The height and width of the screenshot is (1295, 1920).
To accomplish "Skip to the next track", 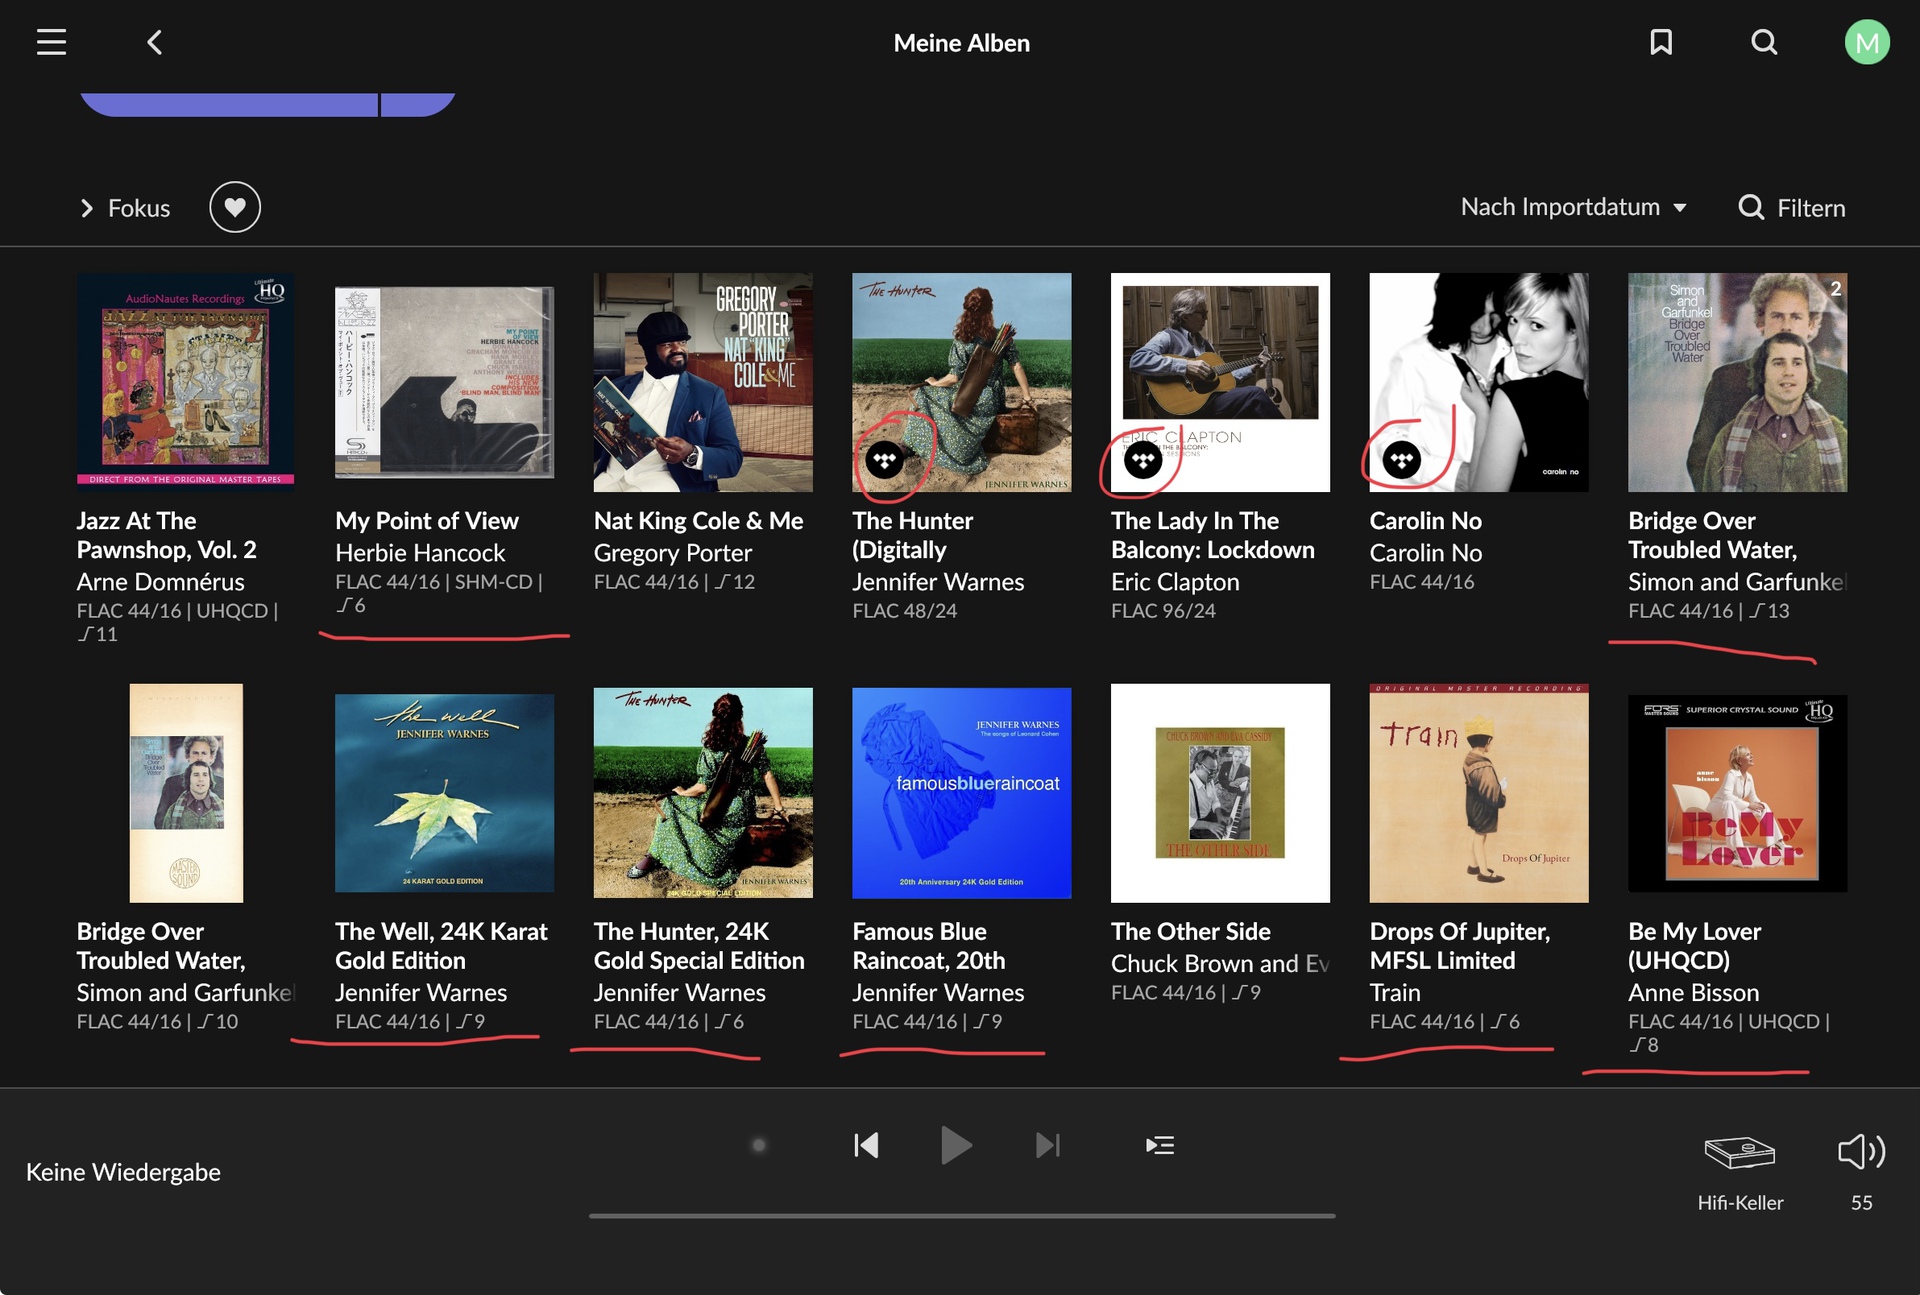I will [1047, 1145].
